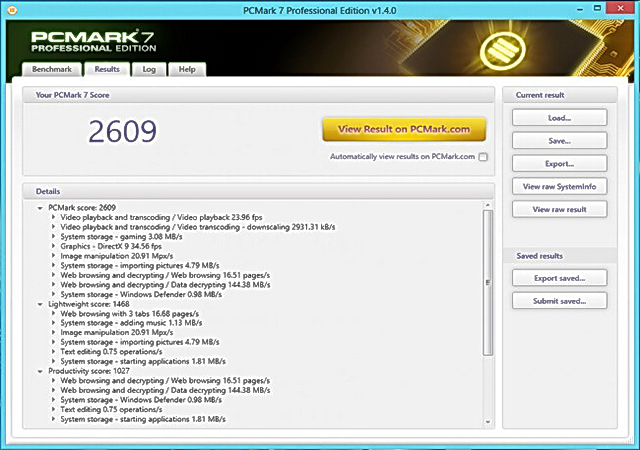This screenshot has width=640, height=450.
Task: Select starting applications 1.81 MB/s under Productivity
Action: [143, 419]
